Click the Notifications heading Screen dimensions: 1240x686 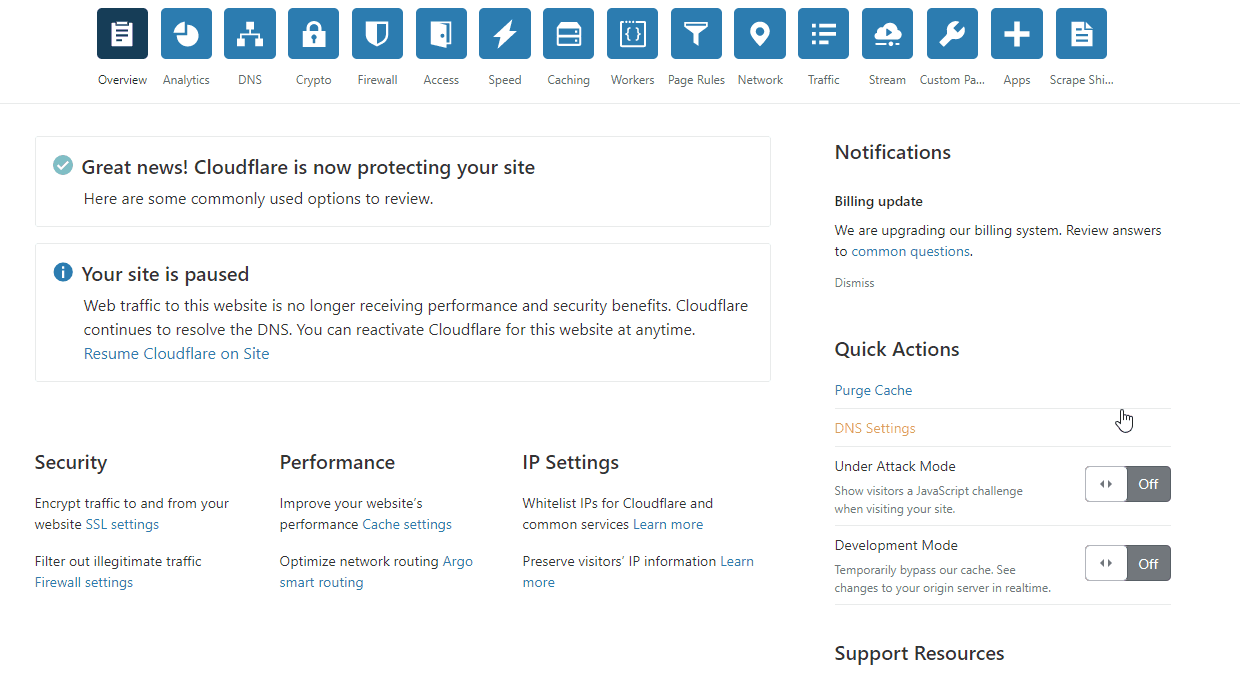(x=892, y=152)
